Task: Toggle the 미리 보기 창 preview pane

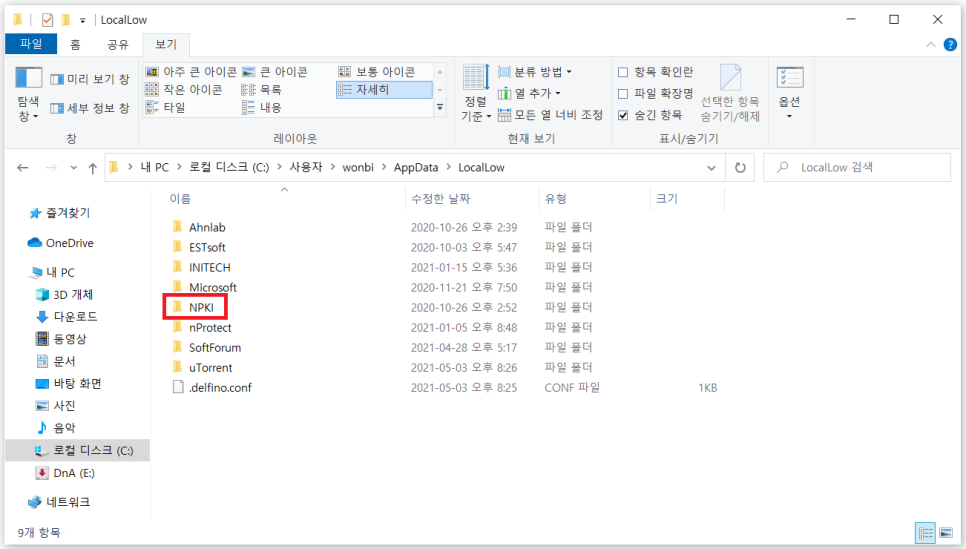Action: pos(90,79)
